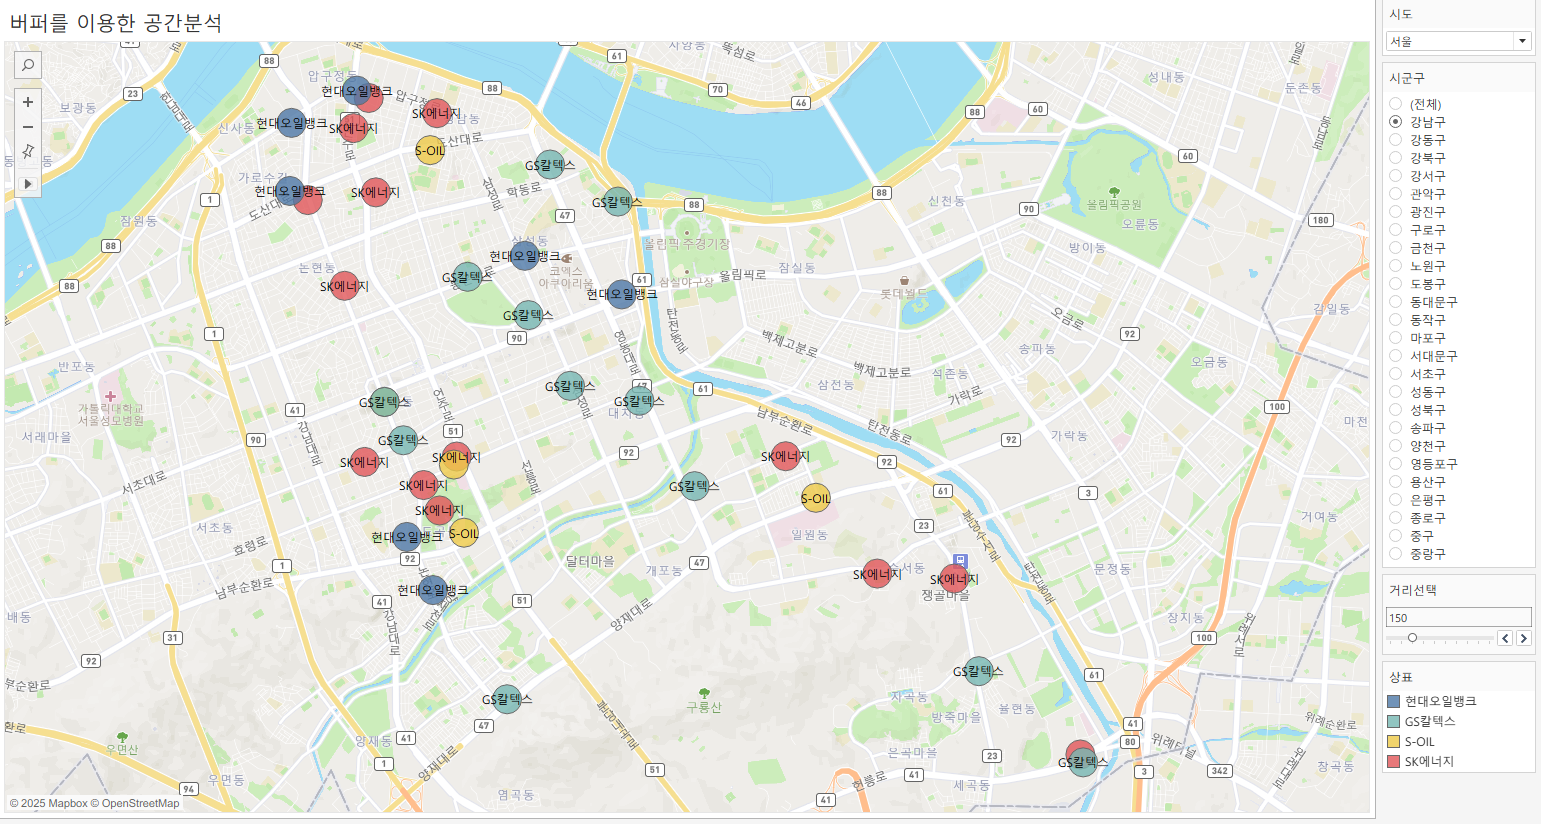The width and height of the screenshot is (1541, 824).
Task: Open the OpenStreetMap attribution link
Action: [135, 803]
